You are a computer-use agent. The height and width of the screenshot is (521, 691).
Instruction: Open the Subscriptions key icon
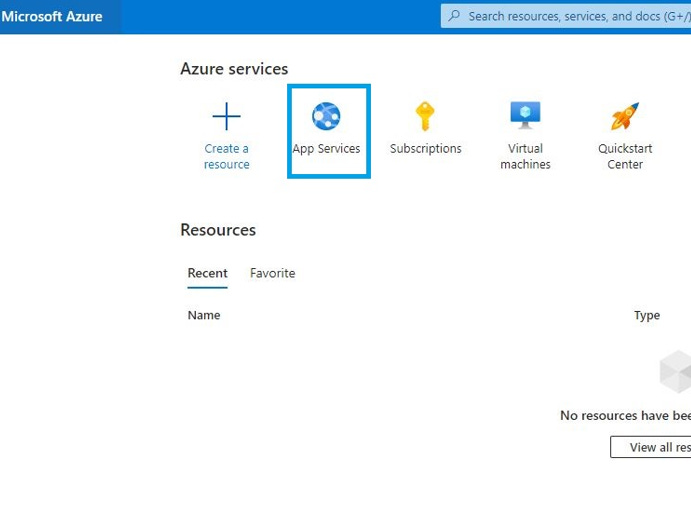[x=425, y=116]
